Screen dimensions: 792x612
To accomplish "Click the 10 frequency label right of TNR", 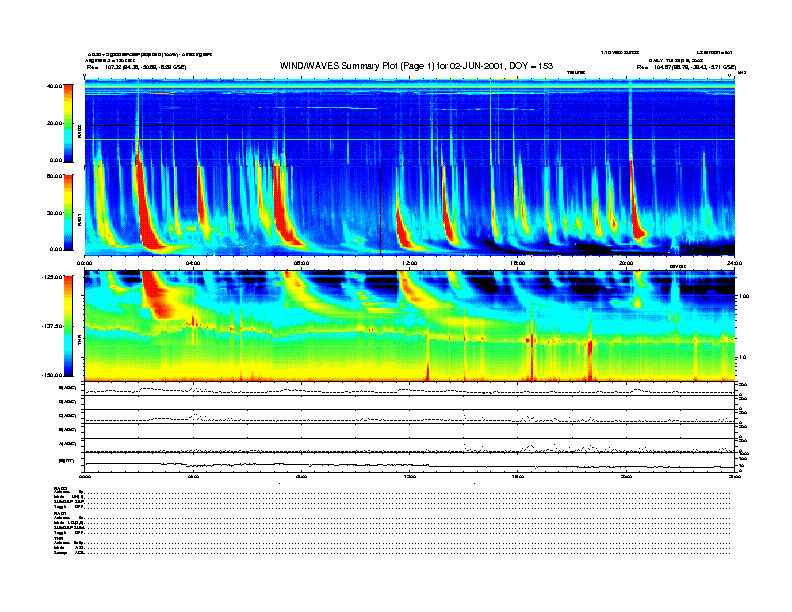I will click(742, 357).
